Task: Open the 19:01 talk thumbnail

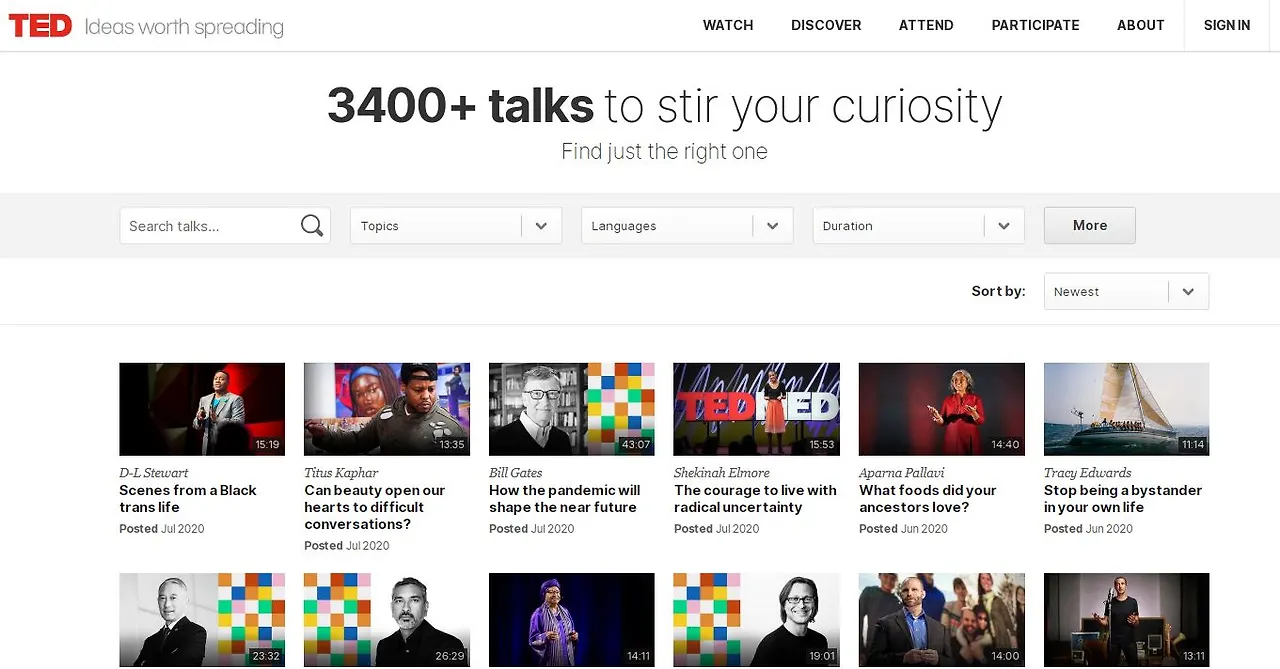Action: (757, 620)
